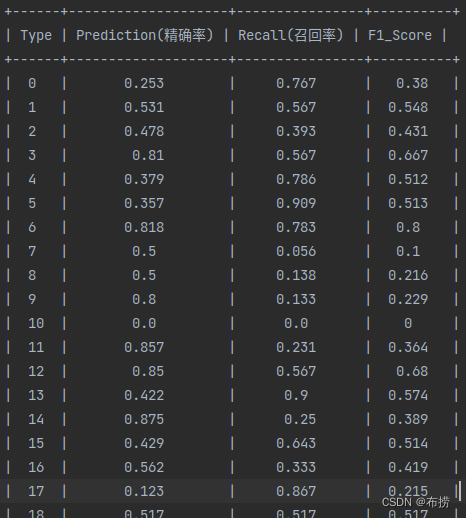Select recall value 0.786

click(x=296, y=179)
